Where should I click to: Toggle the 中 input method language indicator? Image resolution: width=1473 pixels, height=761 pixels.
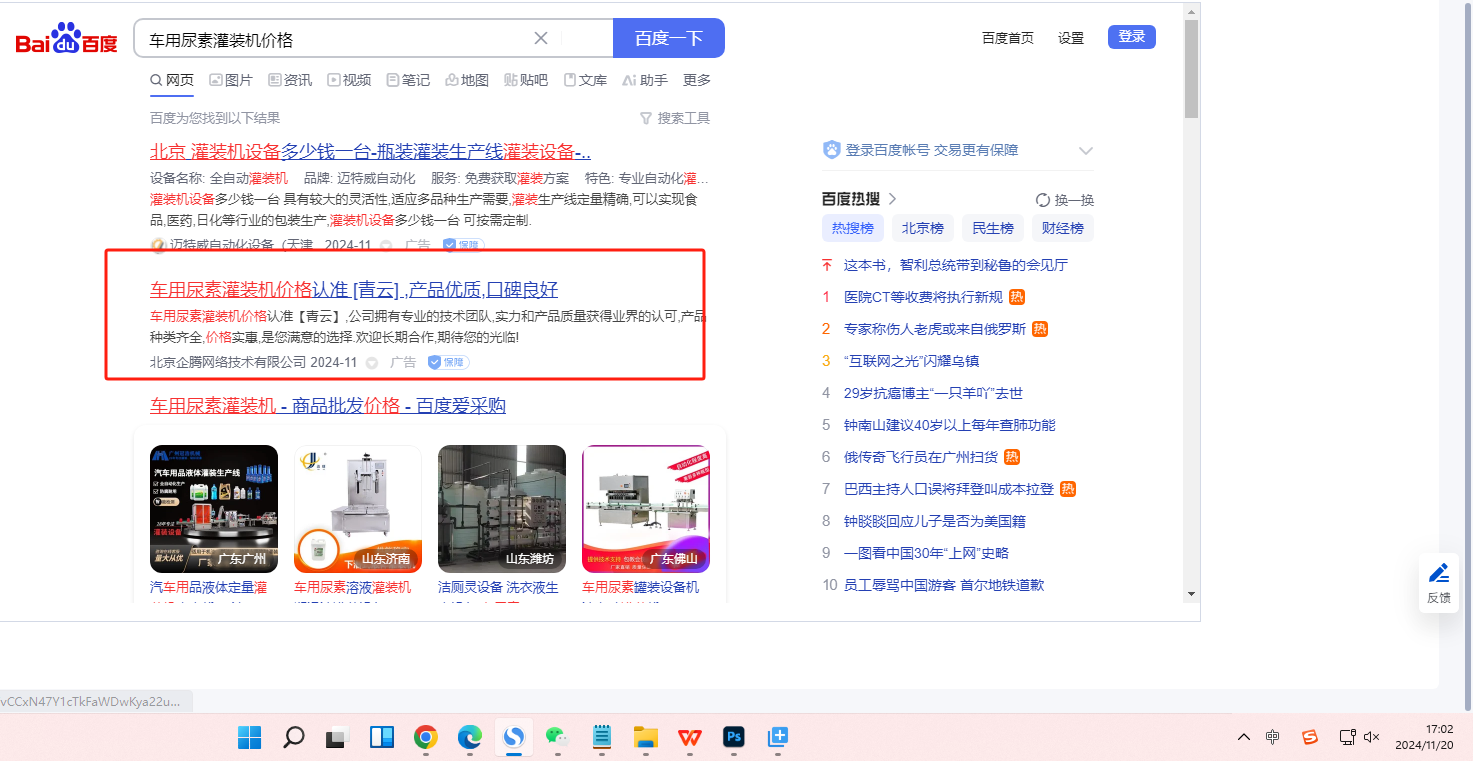[x=1272, y=737]
